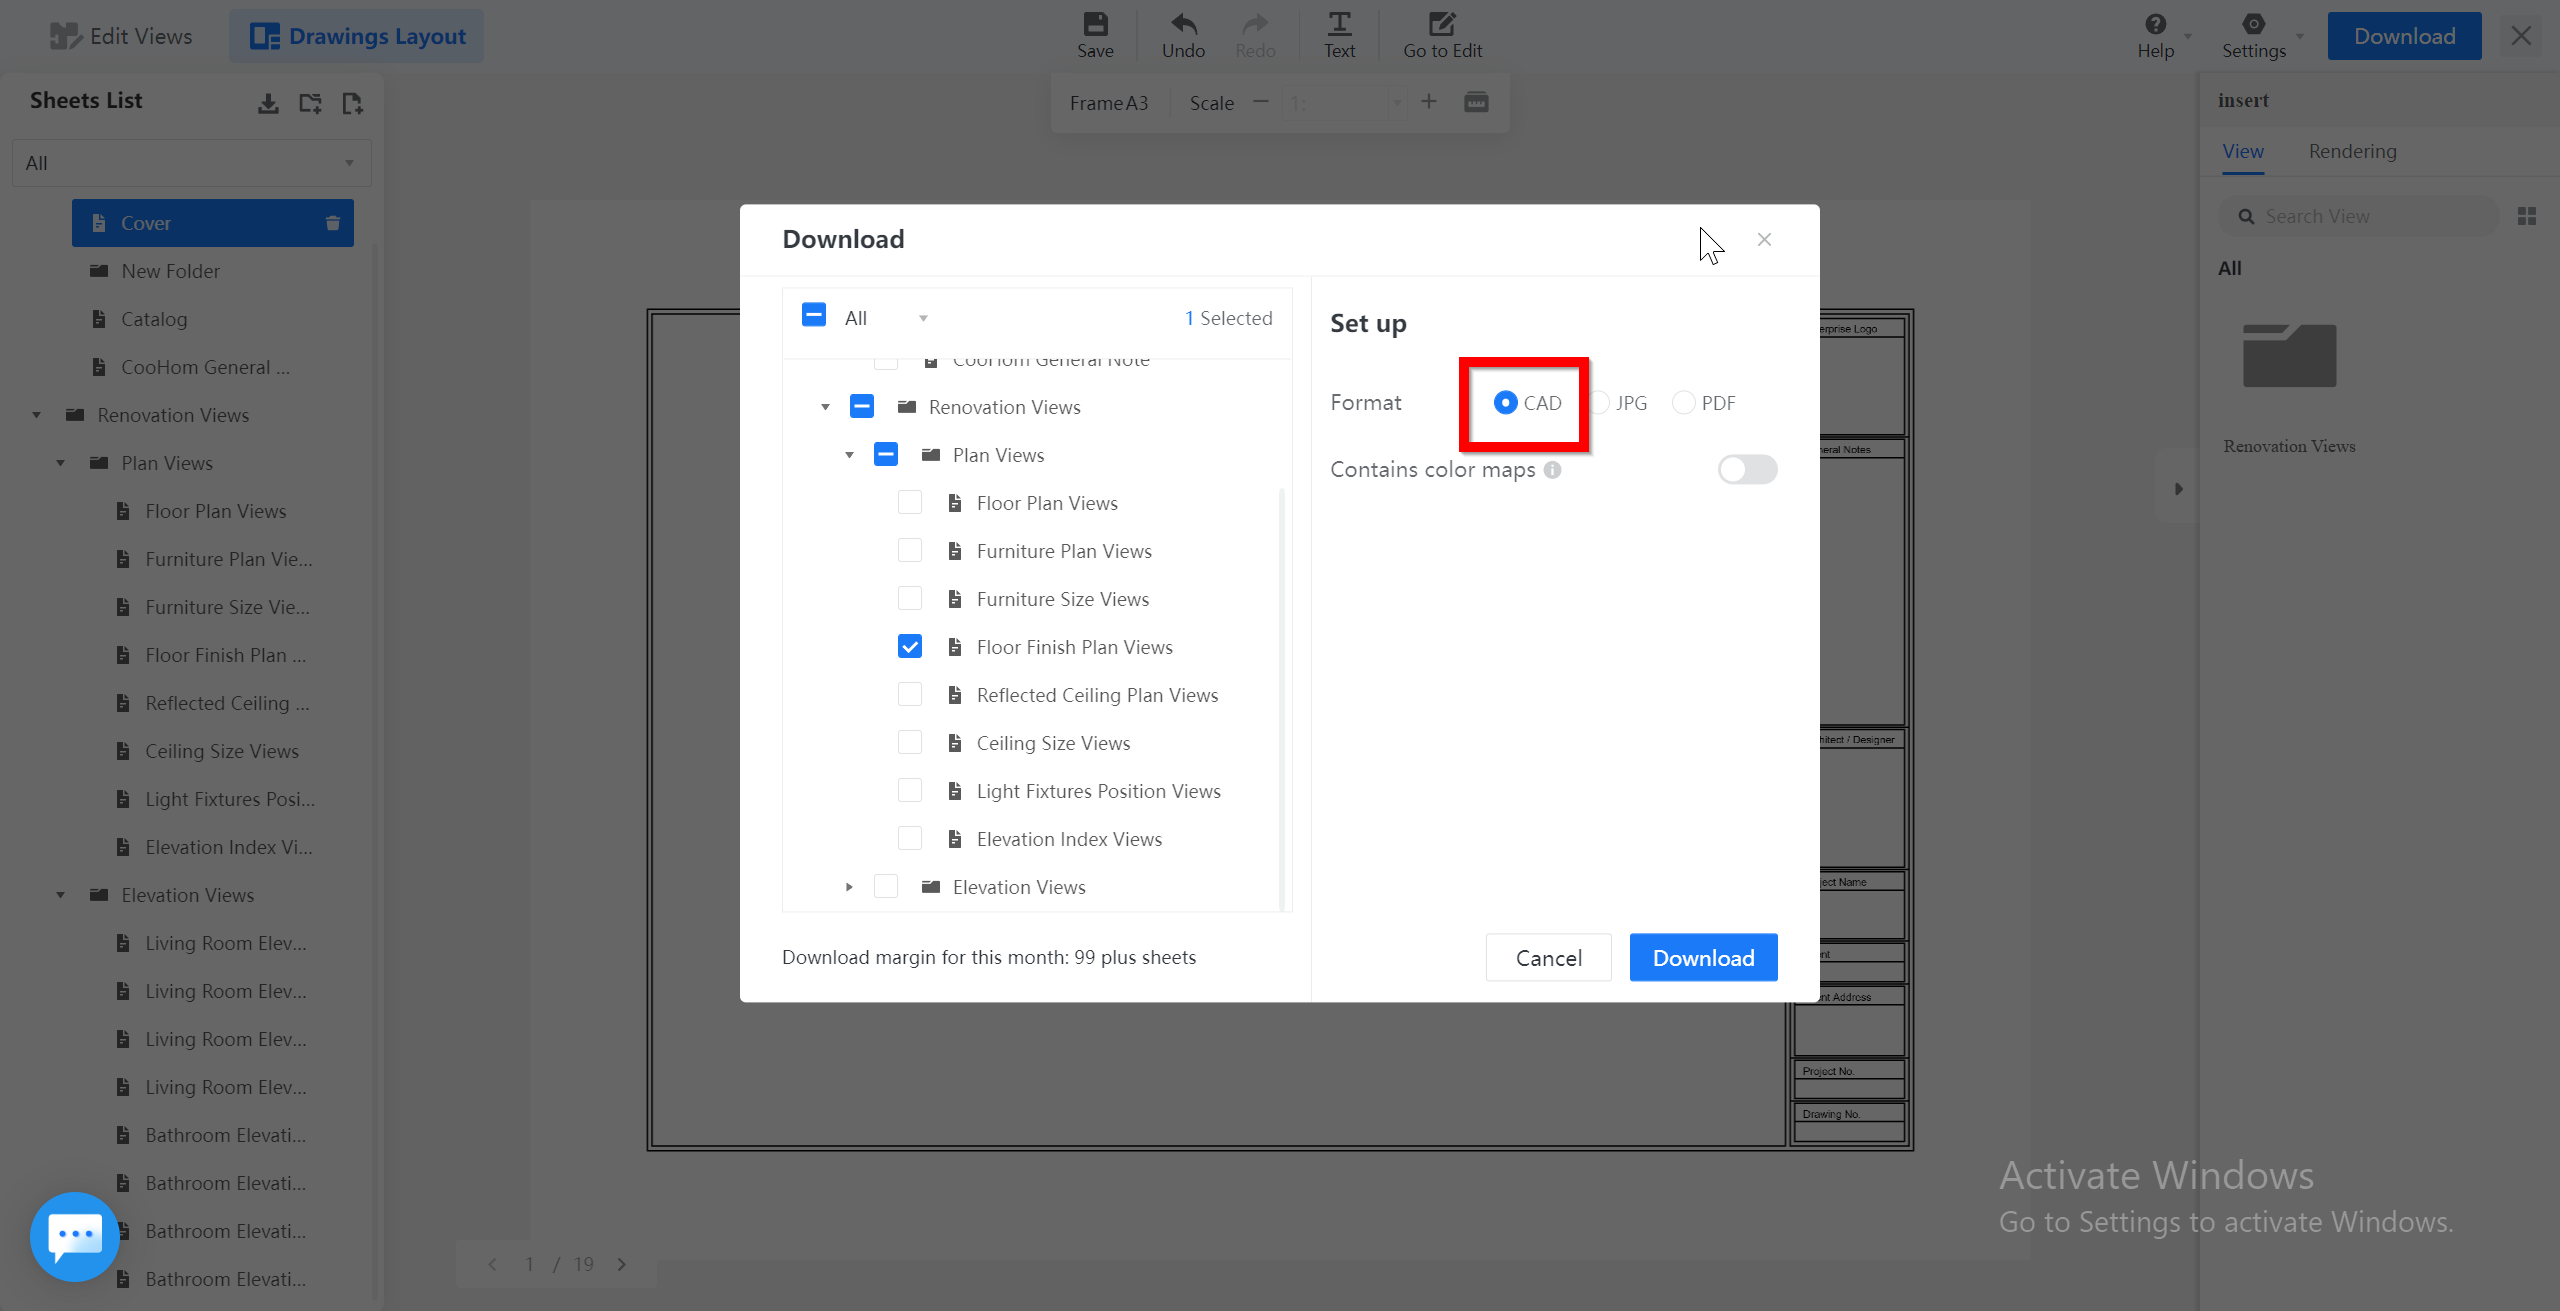Switch to Edit Views tab

(x=121, y=37)
